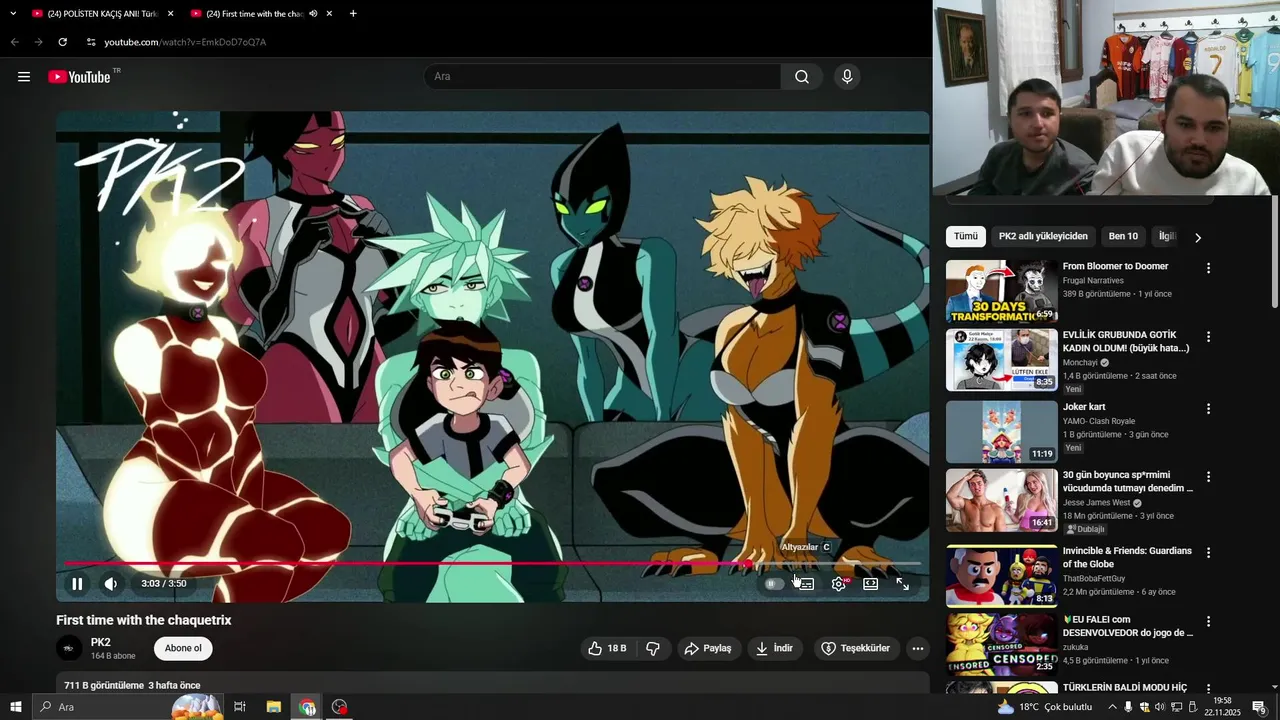The height and width of the screenshot is (720, 1280).
Task: Mute the tab using its speaker icon
Action: [x=313, y=14]
